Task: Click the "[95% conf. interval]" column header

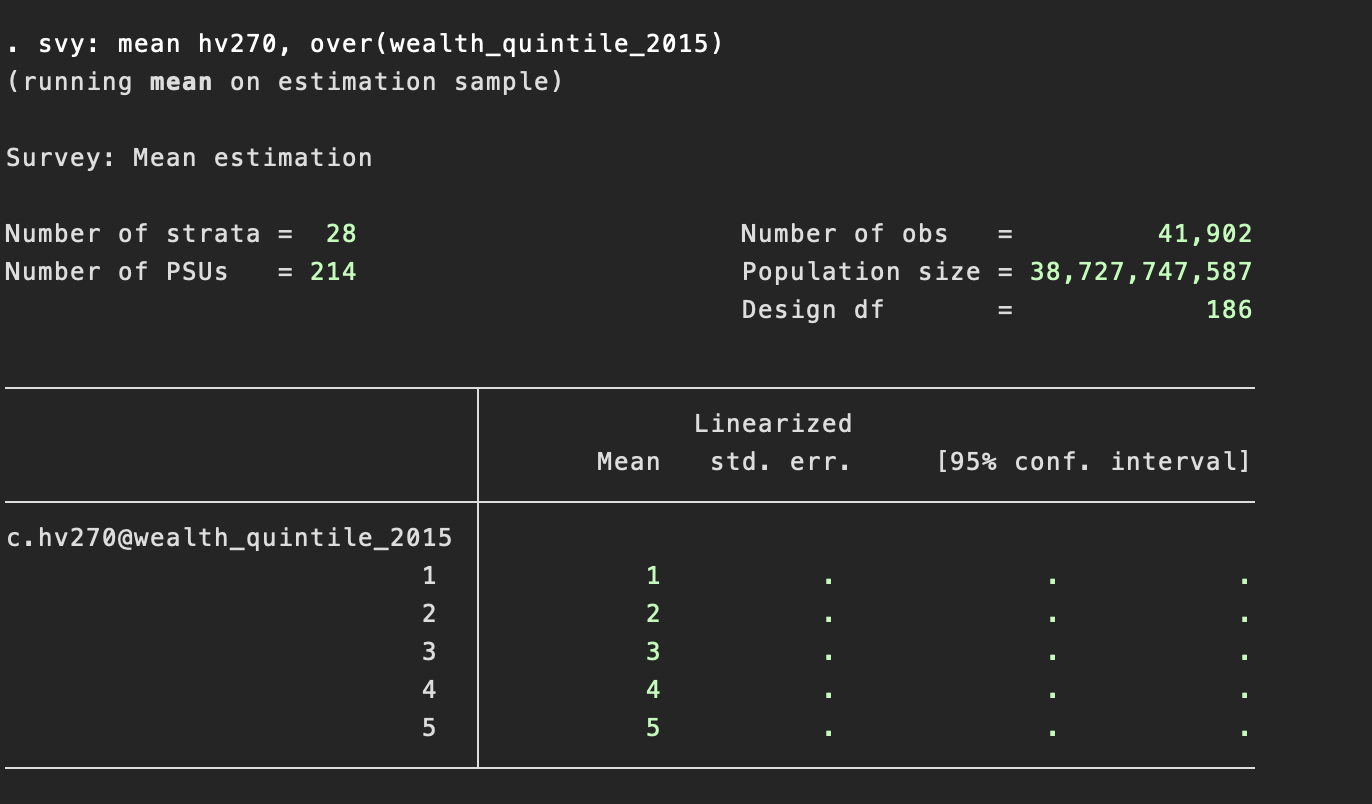Action: coord(1092,462)
